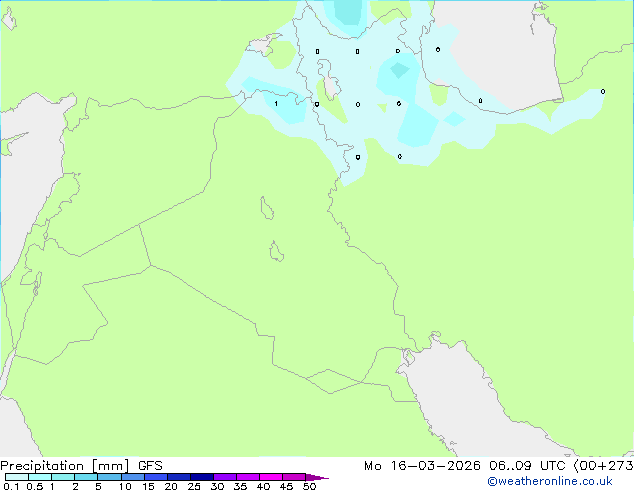Pick the 10–15 mm legend swatch
The image size is (634, 490).
click(x=132, y=477)
